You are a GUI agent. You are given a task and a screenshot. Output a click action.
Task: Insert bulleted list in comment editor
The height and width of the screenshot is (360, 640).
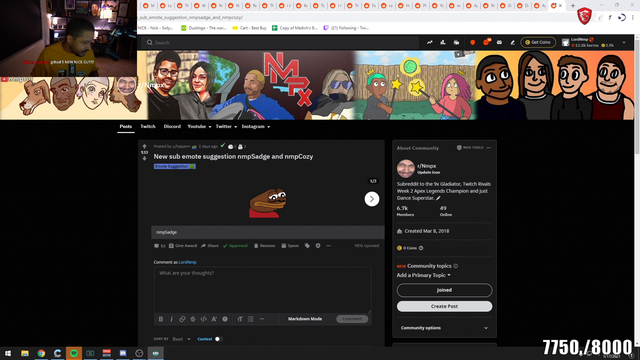coord(251,319)
